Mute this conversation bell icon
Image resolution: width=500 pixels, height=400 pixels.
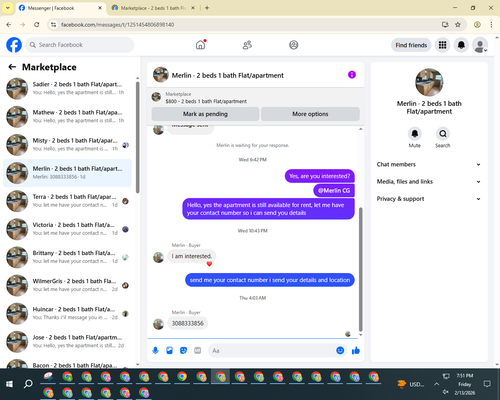coord(415,134)
